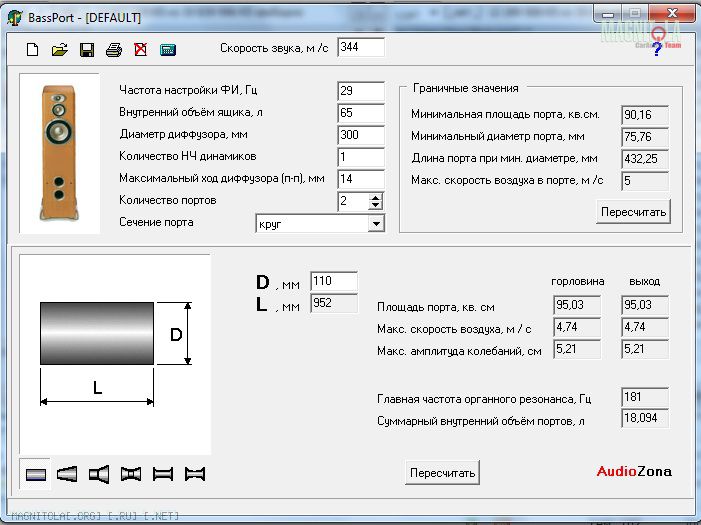This screenshot has width=701, height=525.
Task: Open the 'Сечение порта' dropdown
Action: pos(375,224)
